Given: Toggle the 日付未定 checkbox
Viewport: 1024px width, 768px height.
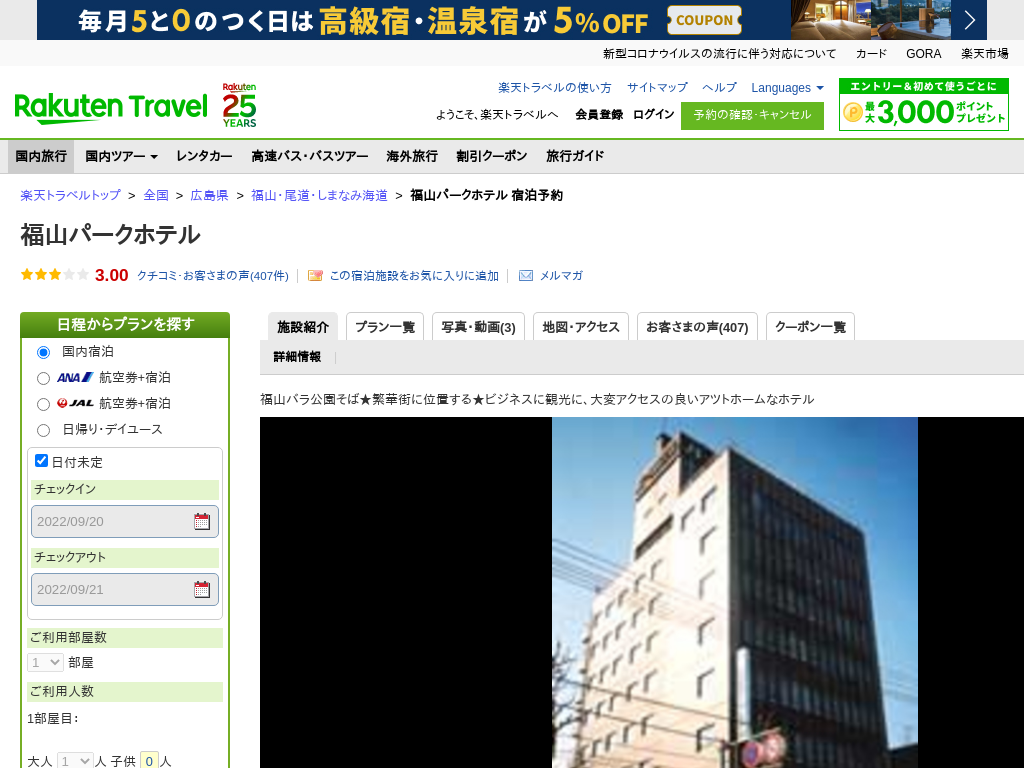Looking at the screenshot, I should pyautogui.click(x=42, y=461).
